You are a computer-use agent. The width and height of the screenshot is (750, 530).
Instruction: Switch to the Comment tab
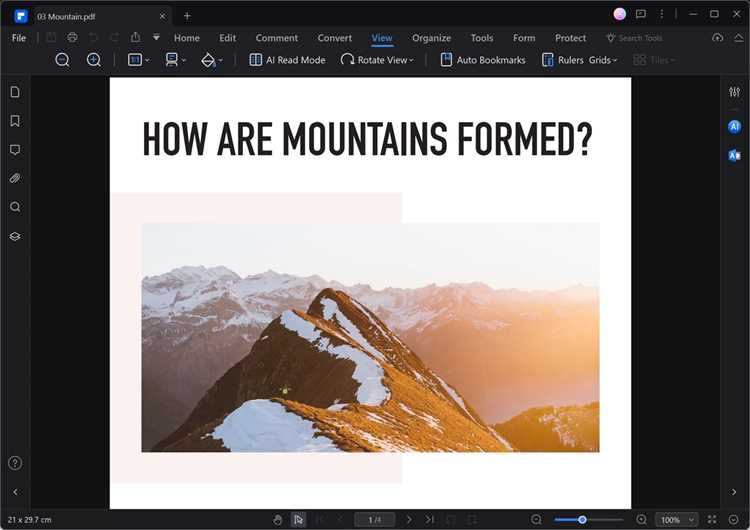pyautogui.click(x=276, y=38)
